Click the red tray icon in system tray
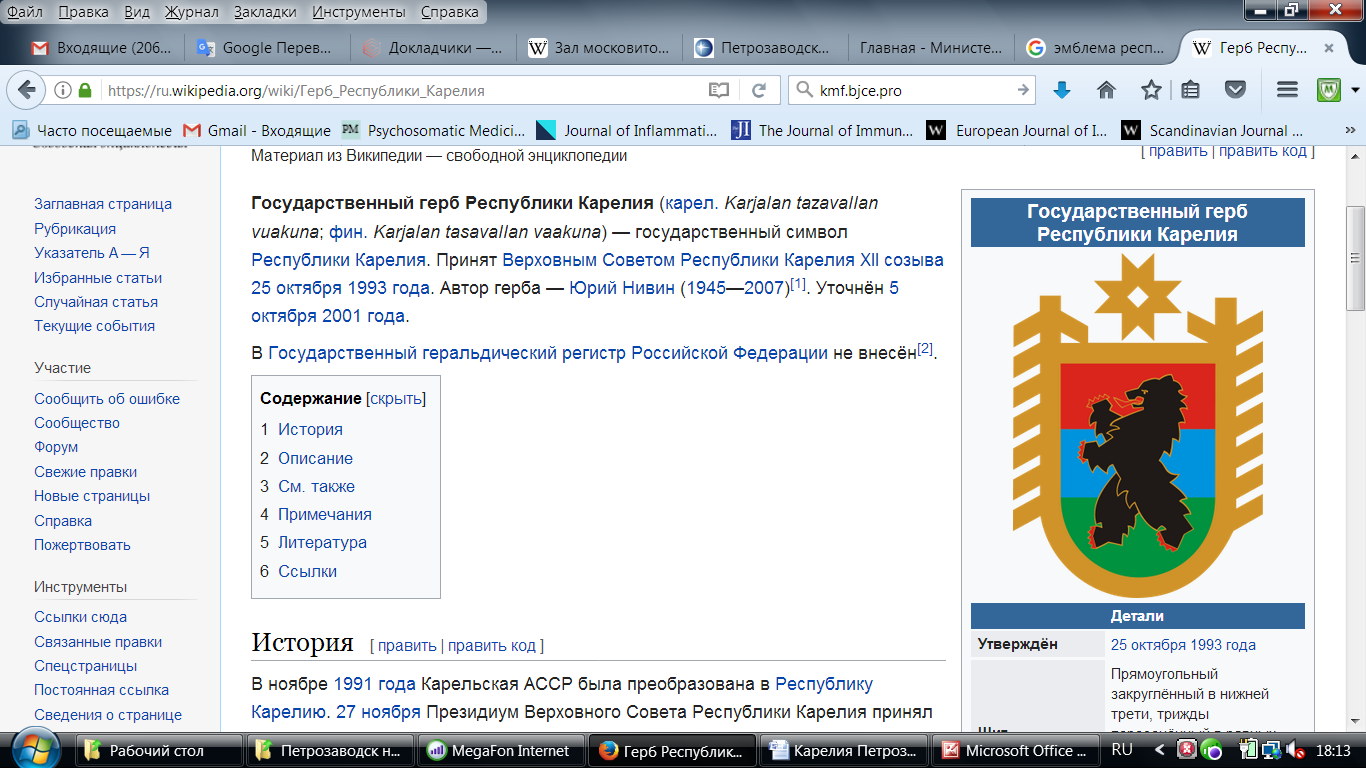The height and width of the screenshot is (768, 1366). point(1187,750)
